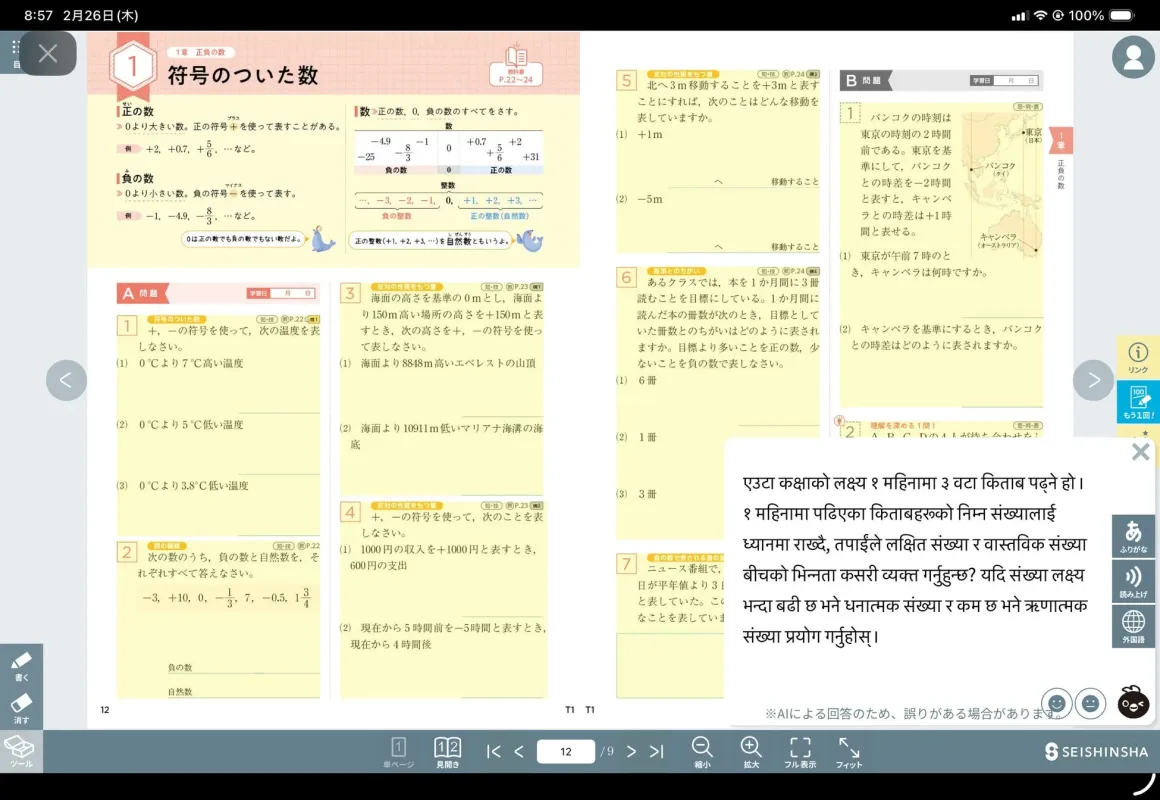Open the リンク info icon
This screenshot has width=1160, height=800.
pyautogui.click(x=1138, y=357)
